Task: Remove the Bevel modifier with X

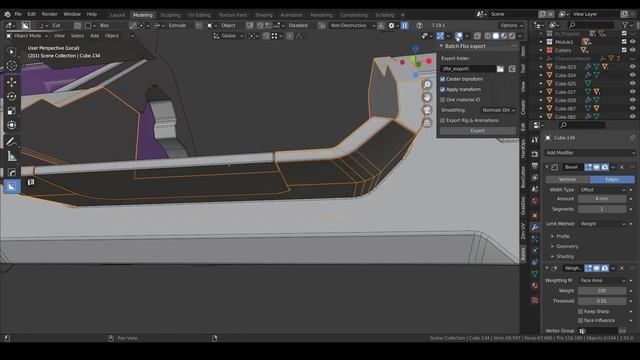Action: pyautogui.click(x=622, y=167)
